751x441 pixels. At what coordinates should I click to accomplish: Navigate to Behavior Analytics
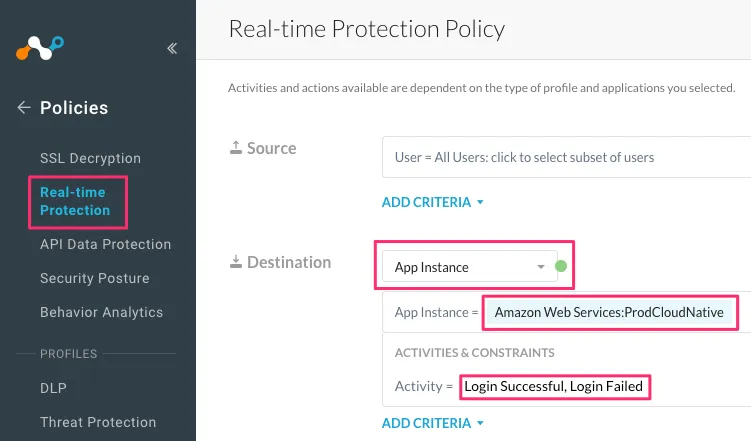point(101,312)
